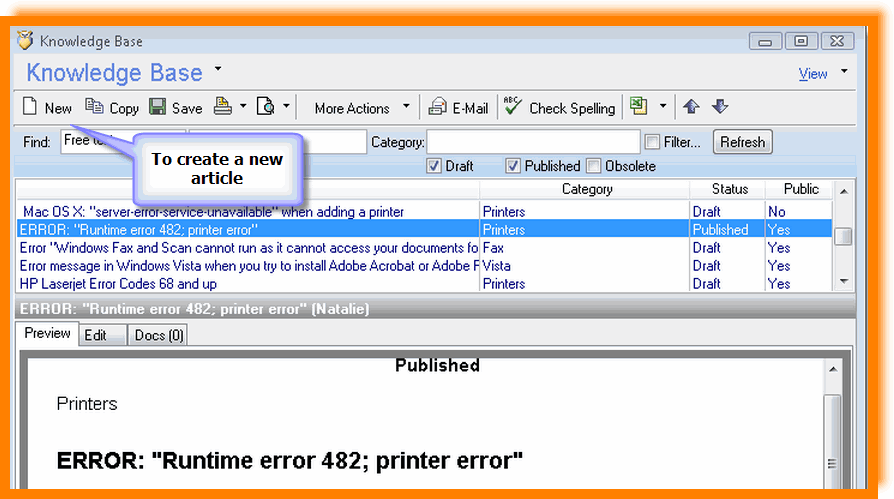Click the Refresh button
This screenshot has width=894, height=499.
click(x=742, y=142)
